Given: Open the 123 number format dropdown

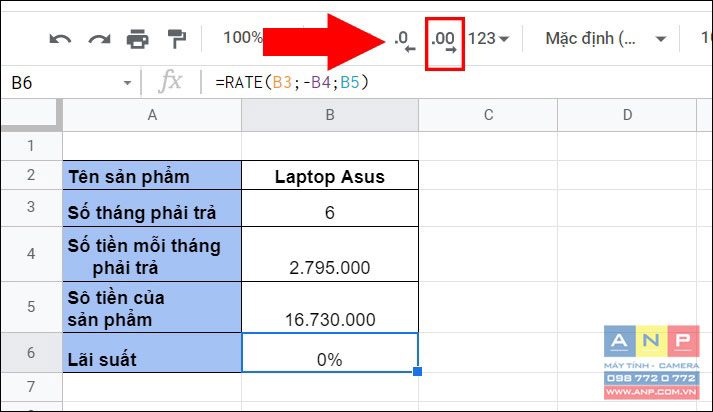Looking at the screenshot, I should [488, 39].
